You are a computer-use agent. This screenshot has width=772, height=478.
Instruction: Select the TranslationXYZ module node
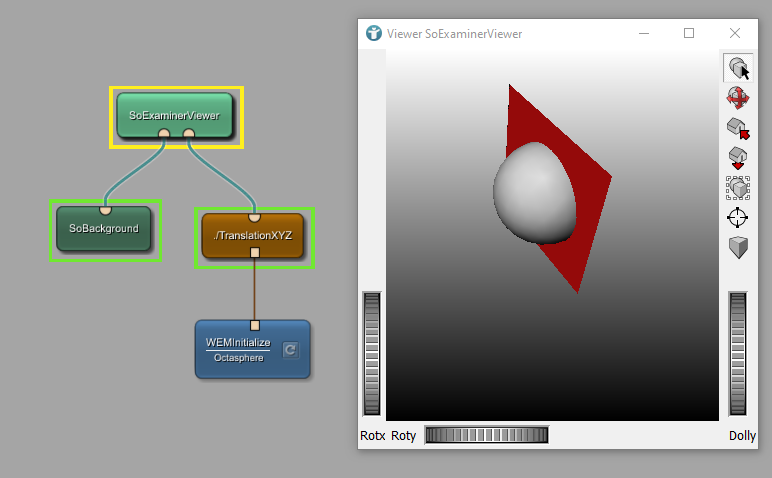(x=254, y=236)
